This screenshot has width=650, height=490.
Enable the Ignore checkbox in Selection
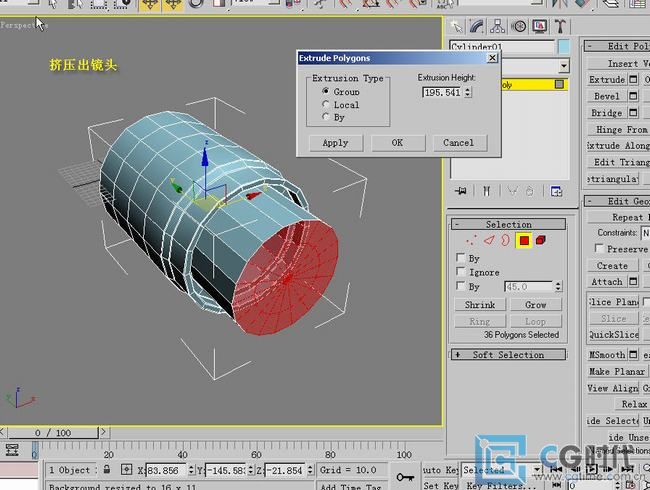point(460,272)
